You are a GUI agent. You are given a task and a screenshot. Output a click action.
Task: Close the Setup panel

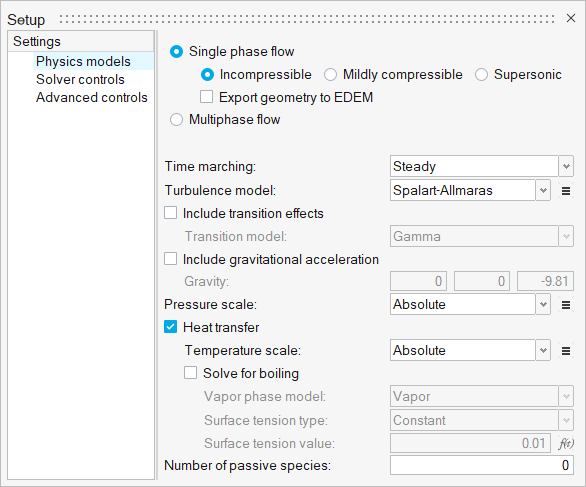coord(570,18)
